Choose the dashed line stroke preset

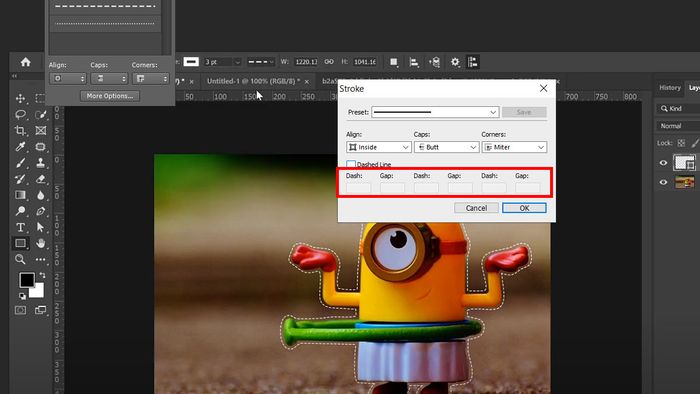(105, 7)
